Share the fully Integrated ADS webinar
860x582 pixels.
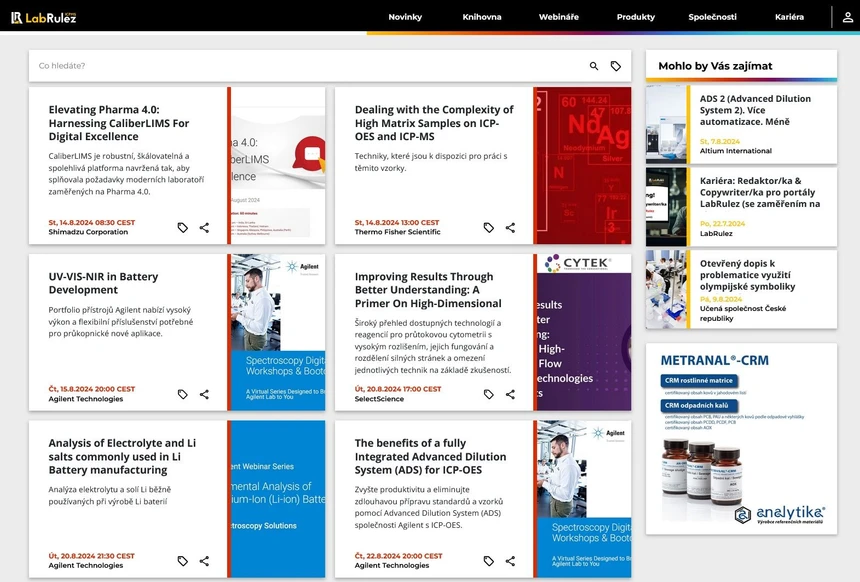click(510, 561)
